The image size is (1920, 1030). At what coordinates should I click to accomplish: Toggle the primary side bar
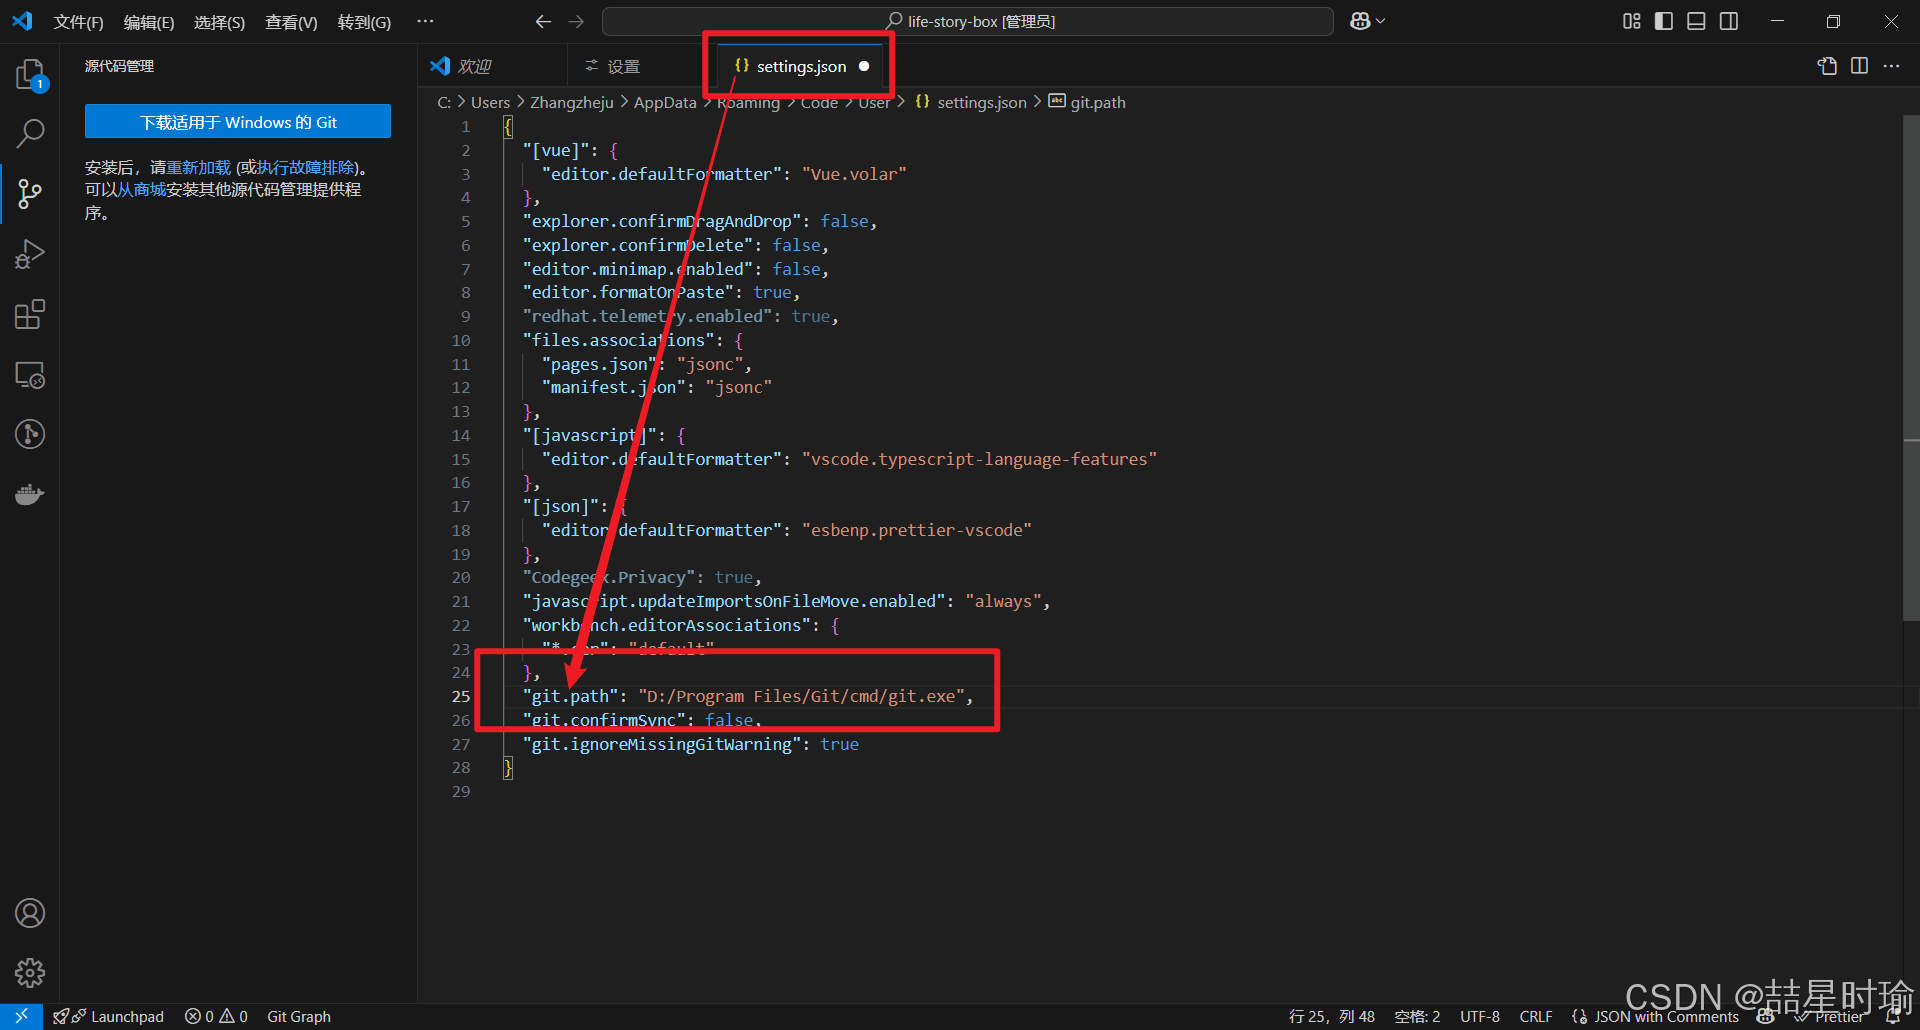(1664, 21)
